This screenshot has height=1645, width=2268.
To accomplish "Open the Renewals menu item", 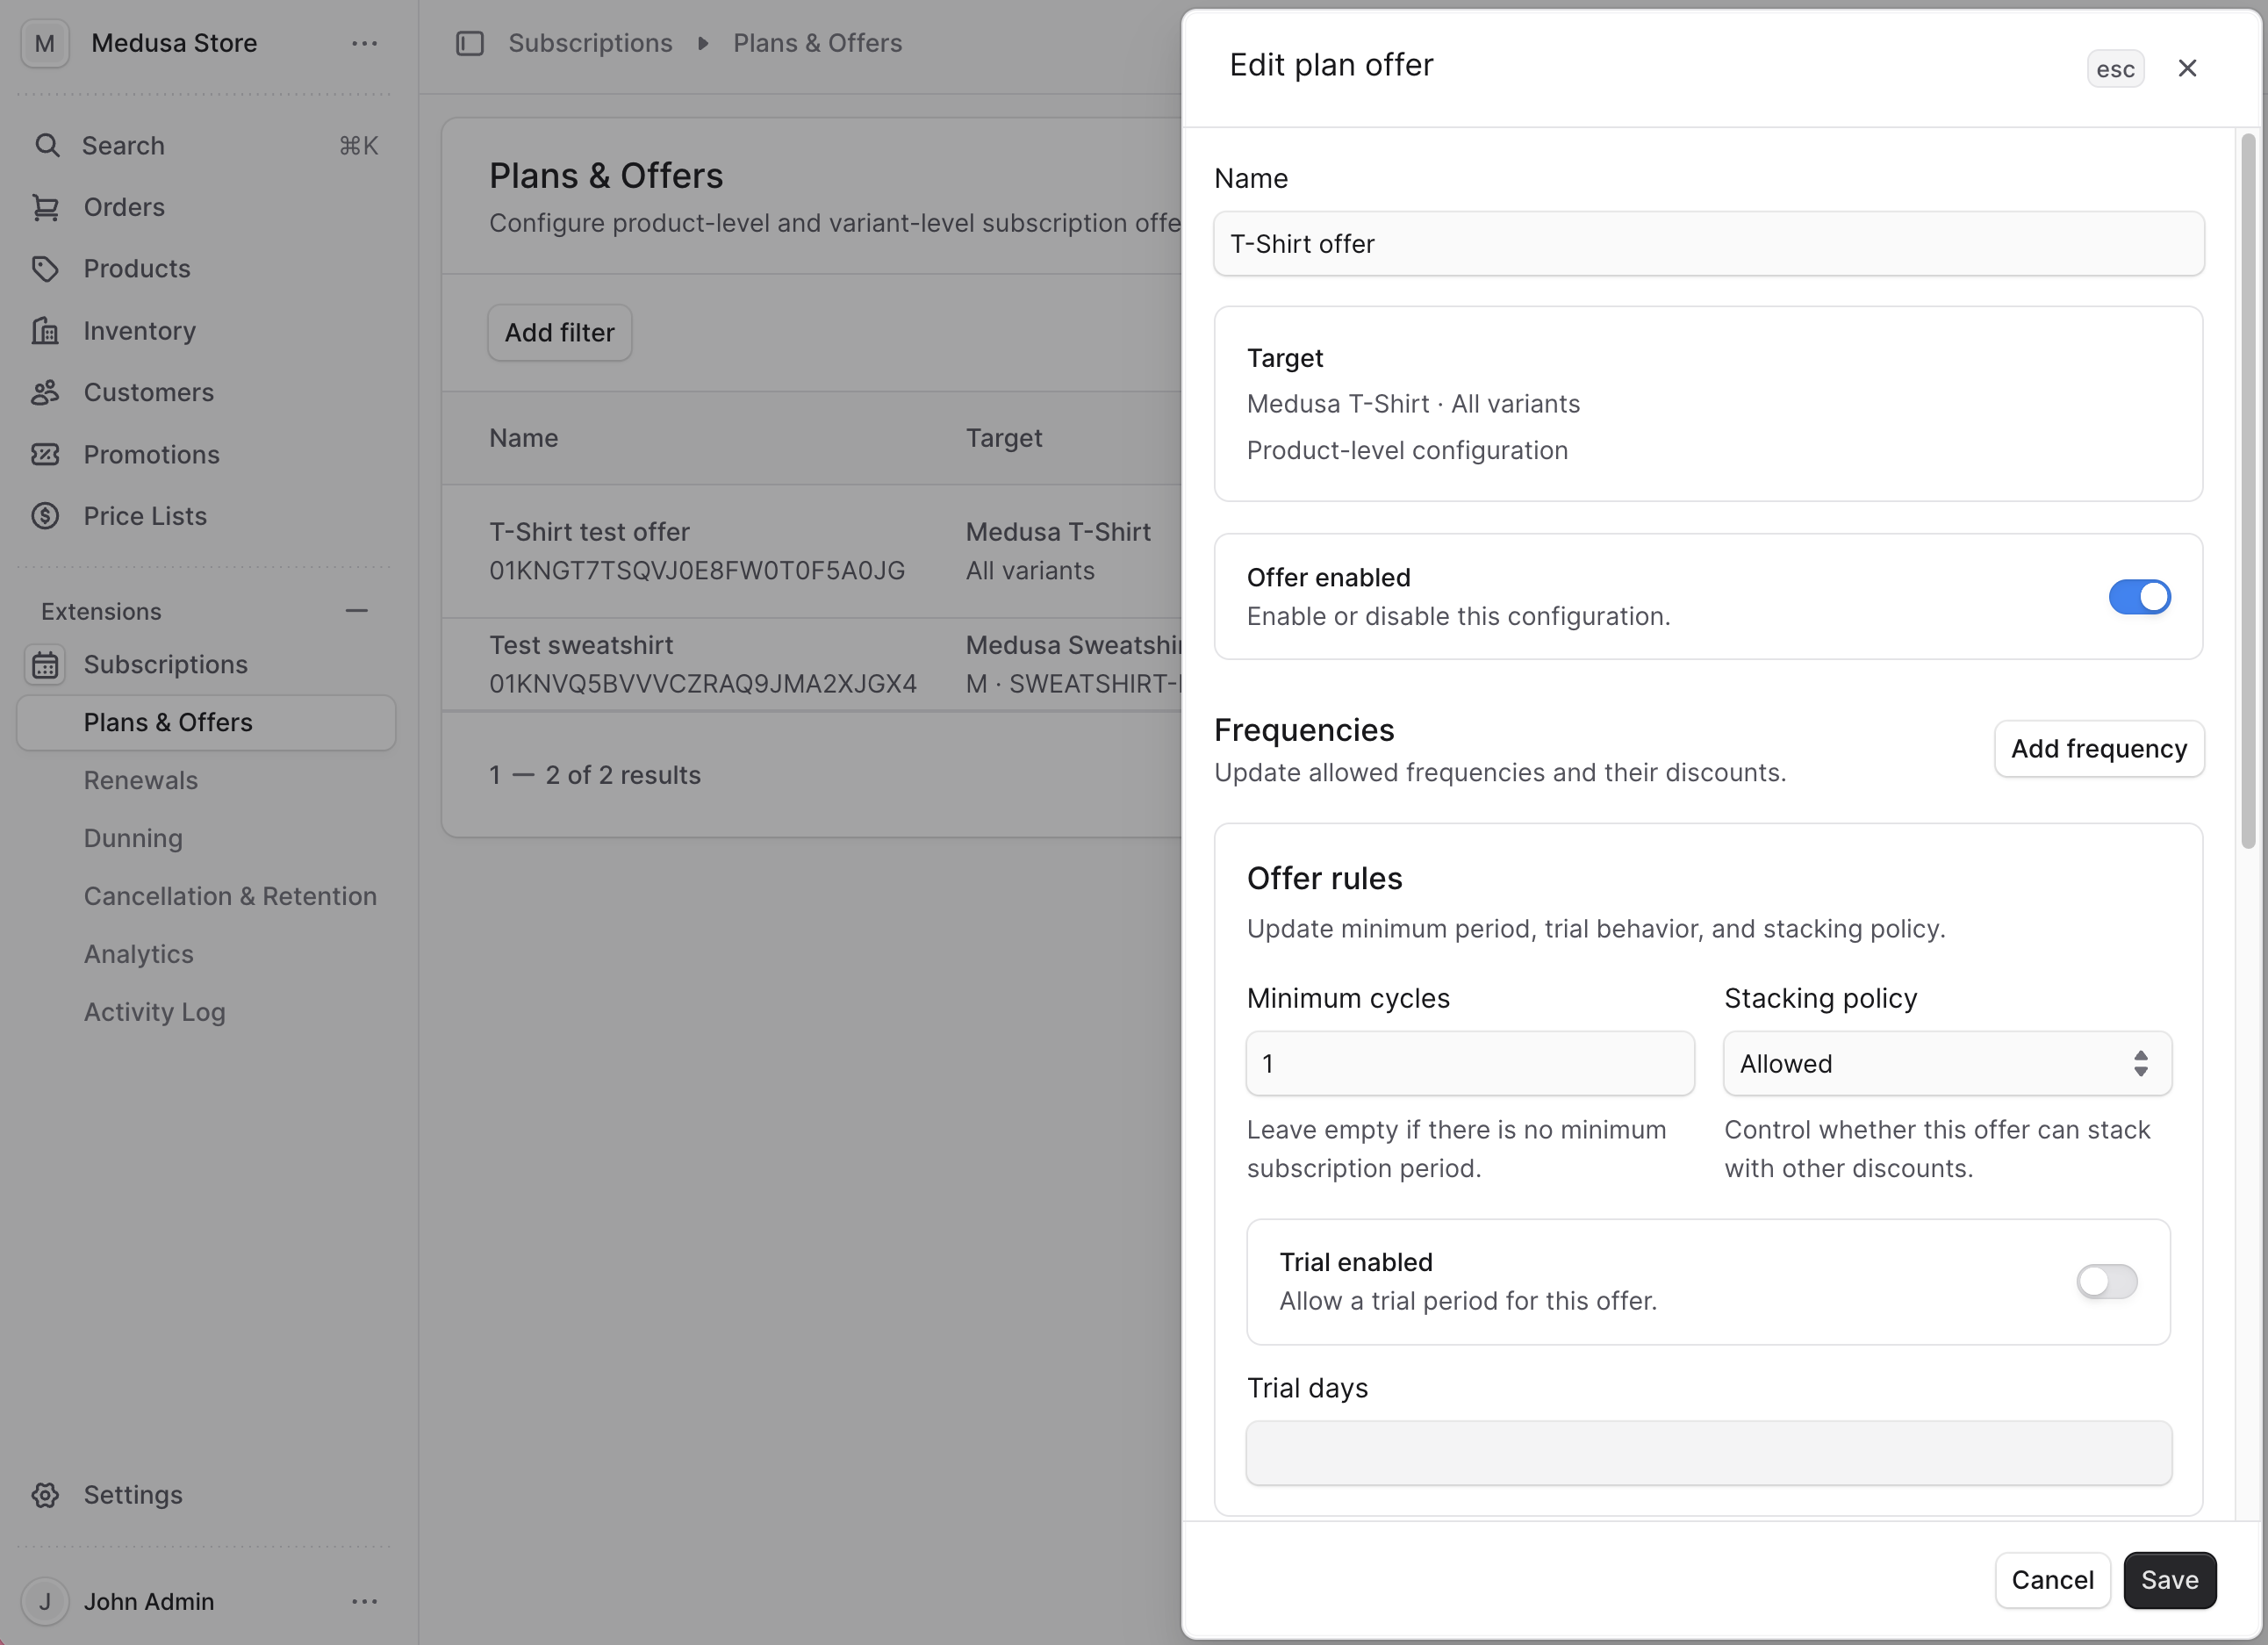I will click(141, 781).
